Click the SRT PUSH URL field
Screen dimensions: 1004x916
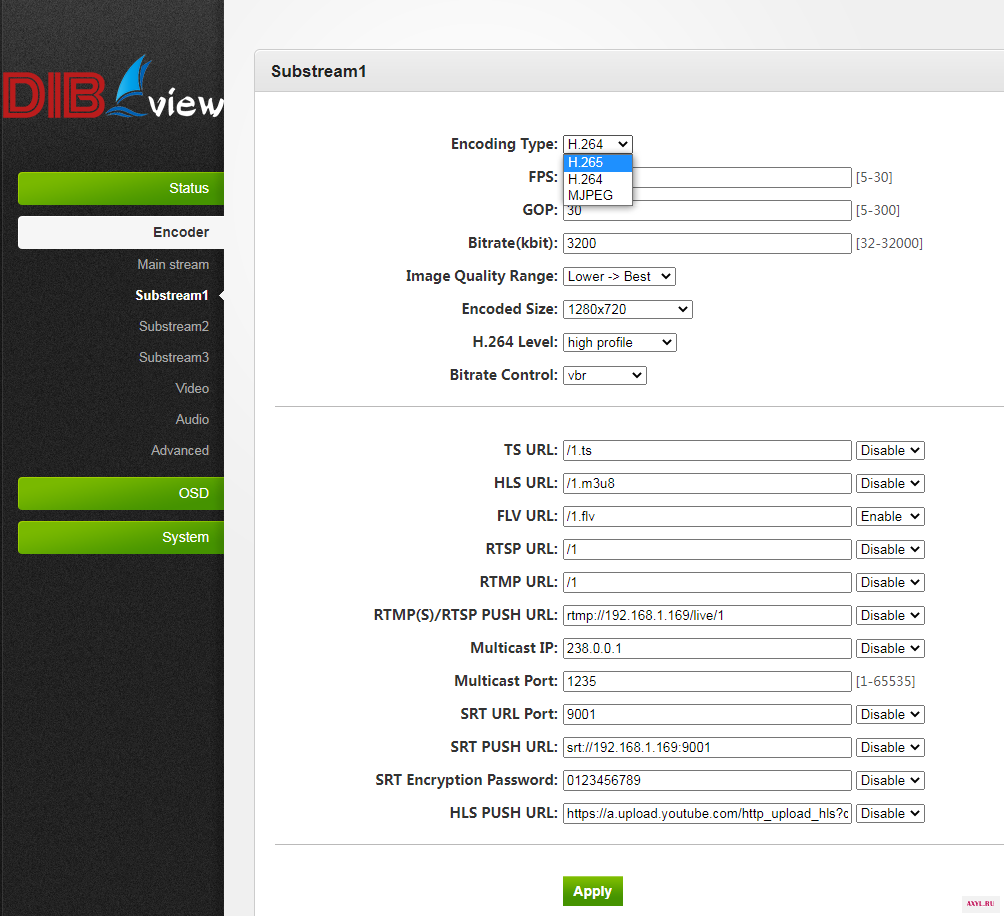click(707, 747)
